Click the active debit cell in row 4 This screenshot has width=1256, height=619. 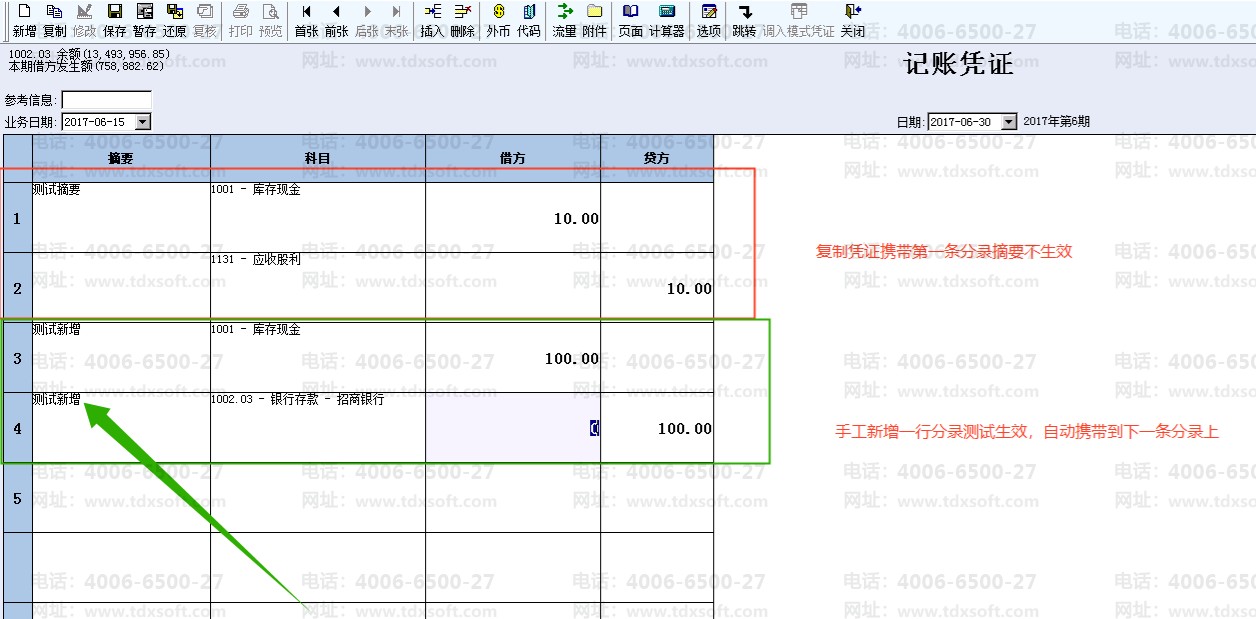coord(513,428)
